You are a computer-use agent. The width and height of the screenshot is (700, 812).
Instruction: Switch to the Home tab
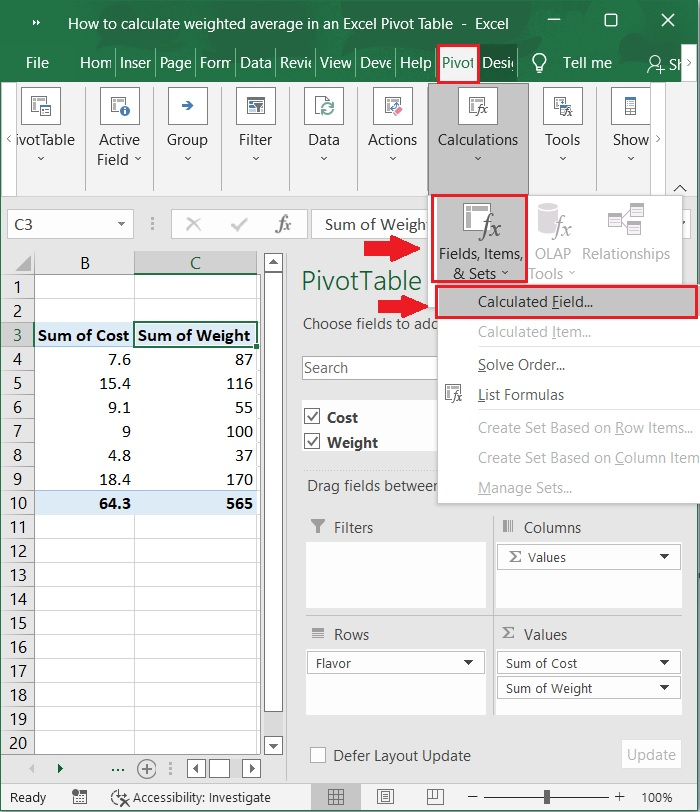96,63
